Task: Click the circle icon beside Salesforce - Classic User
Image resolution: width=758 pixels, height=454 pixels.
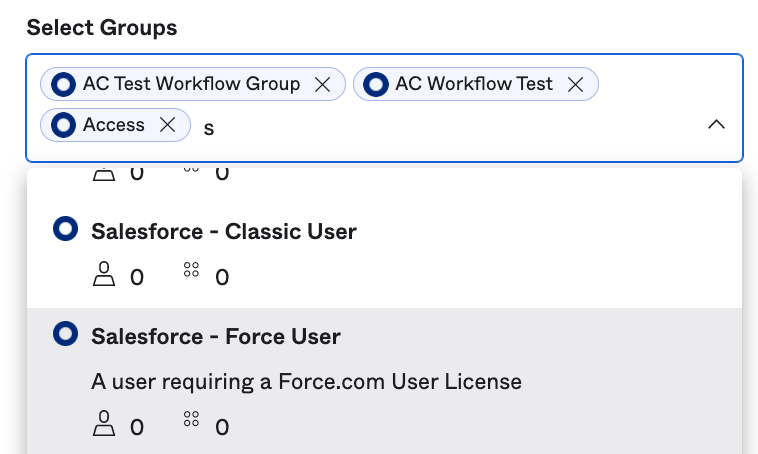Action: click(x=65, y=228)
